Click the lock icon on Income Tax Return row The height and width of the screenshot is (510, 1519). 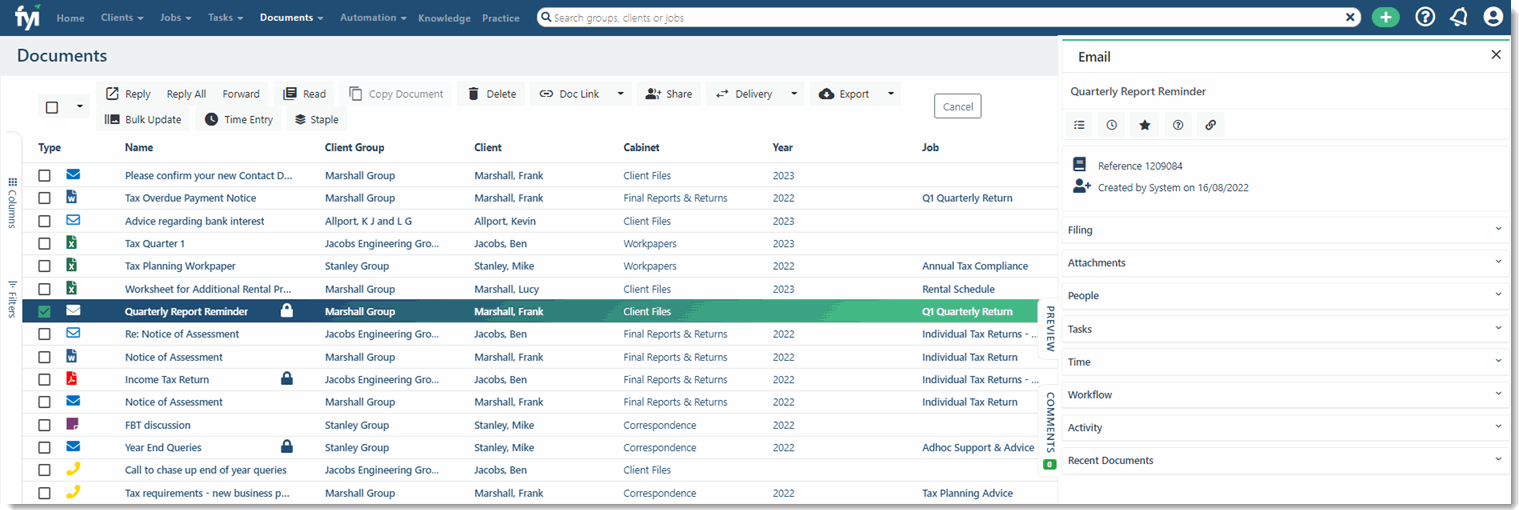coord(287,379)
